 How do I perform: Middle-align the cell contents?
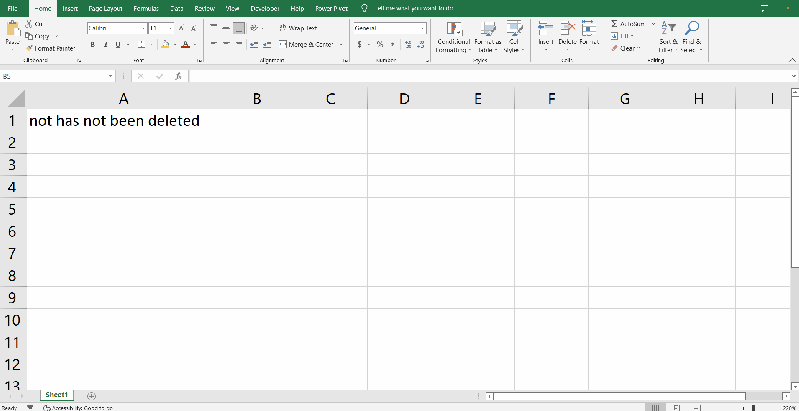(x=226, y=28)
